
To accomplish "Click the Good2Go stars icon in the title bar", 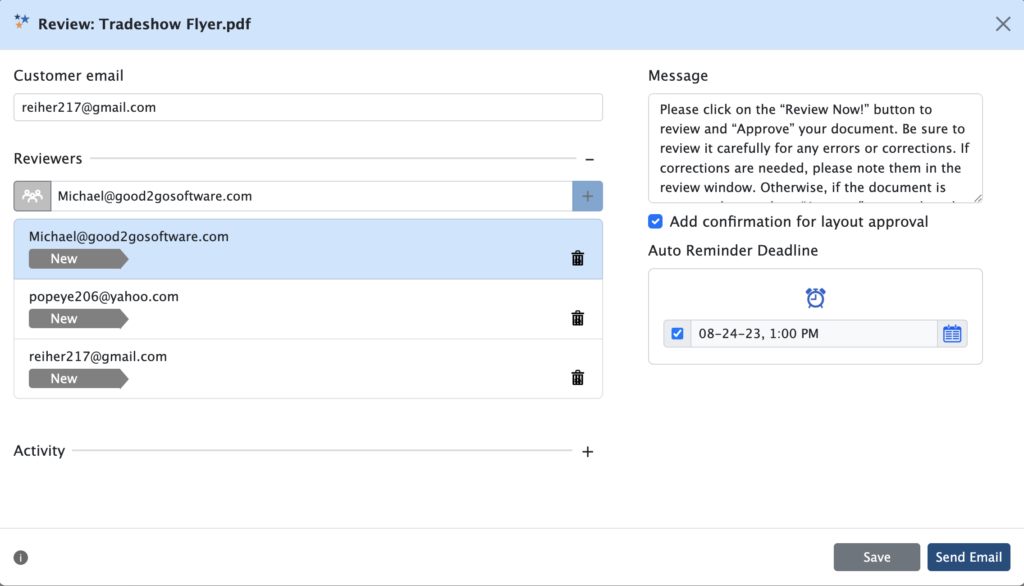I will pyautogui.click(x=19, y=22).
